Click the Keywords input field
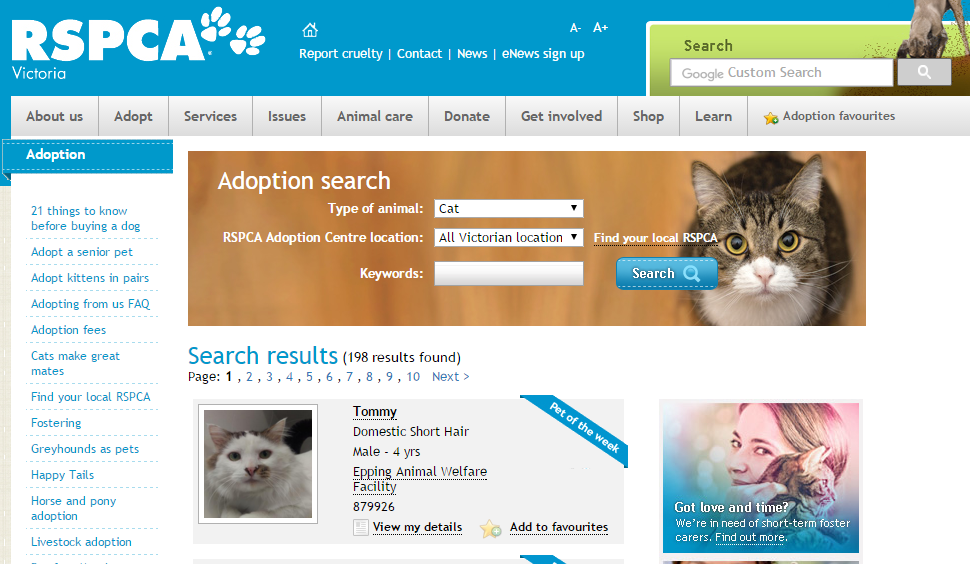The image size is (970, 564). tap(509, 273)
